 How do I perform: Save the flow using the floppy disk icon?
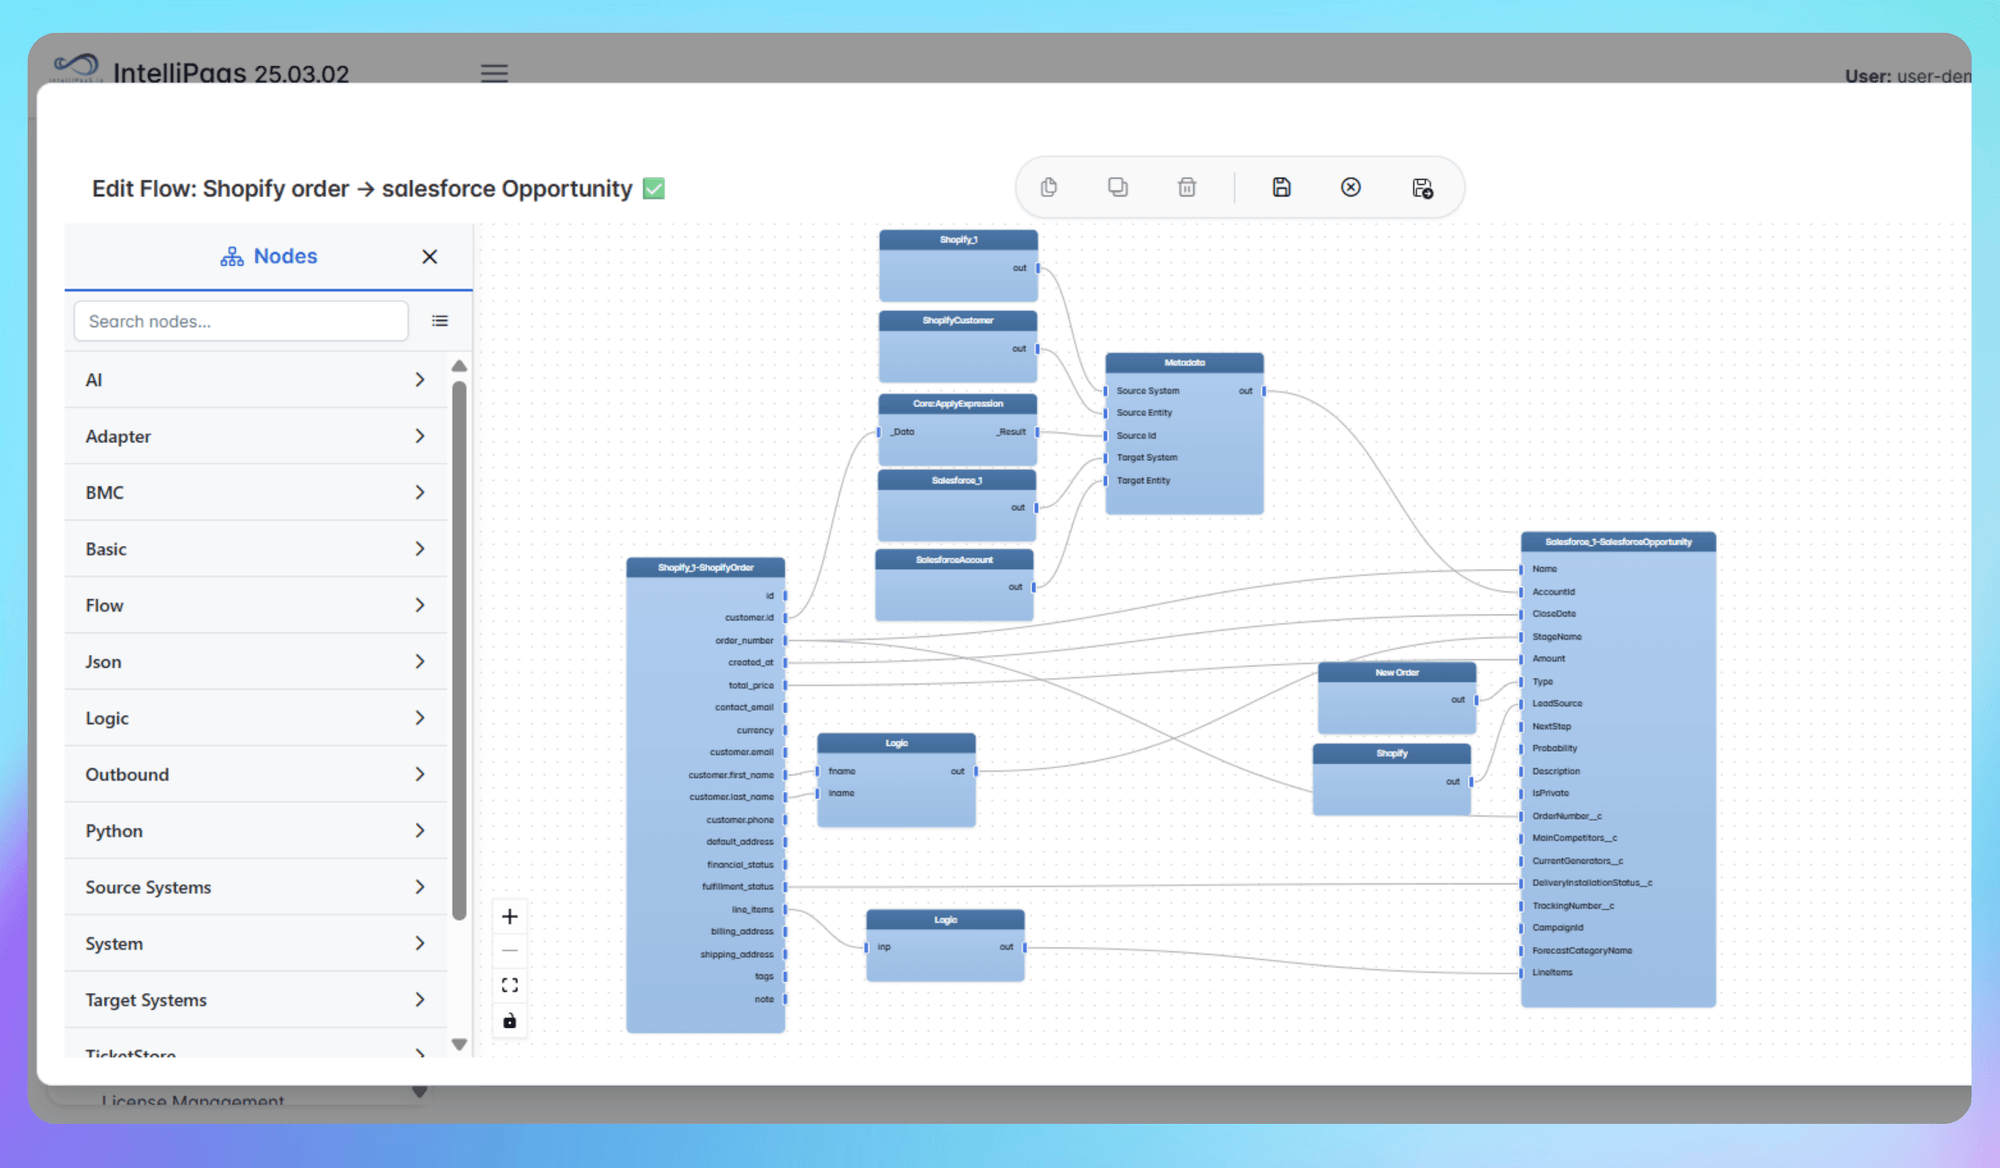(x=1281, y=187)
